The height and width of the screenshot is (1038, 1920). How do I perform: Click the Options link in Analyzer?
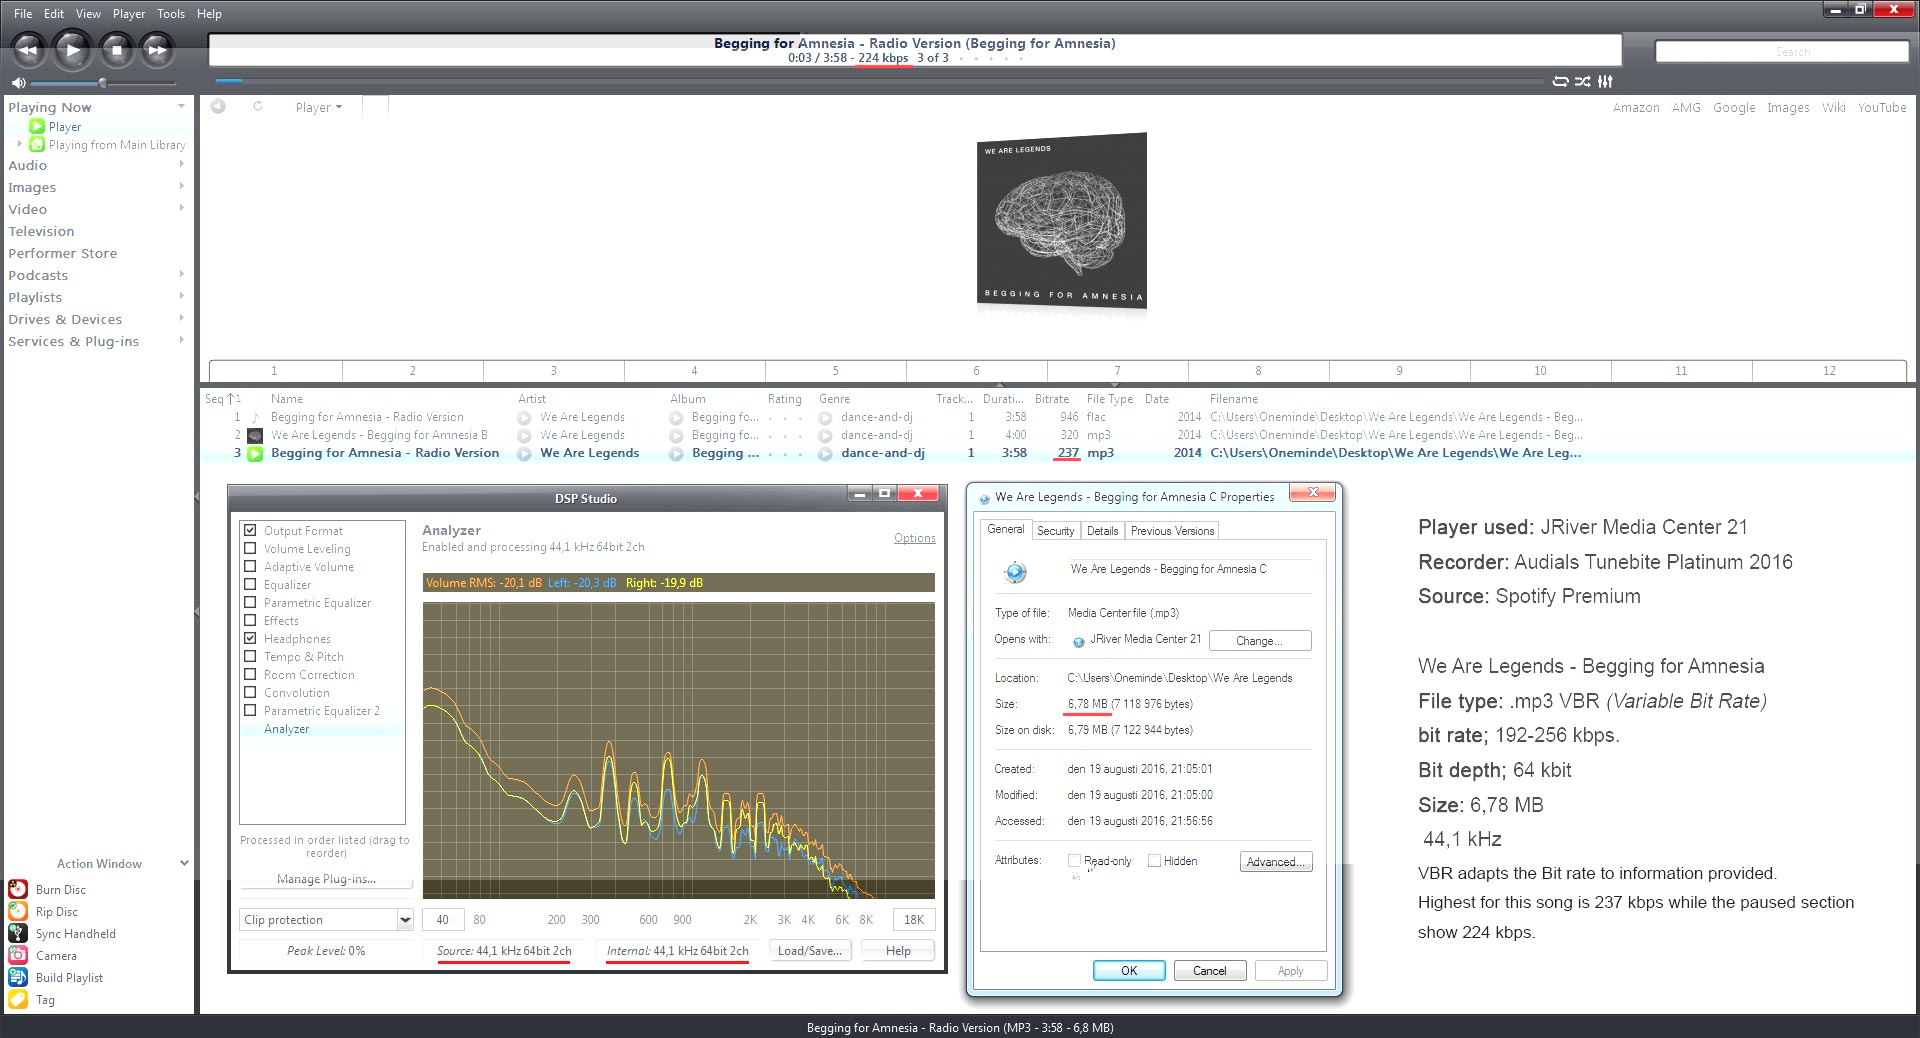[914, 538]
